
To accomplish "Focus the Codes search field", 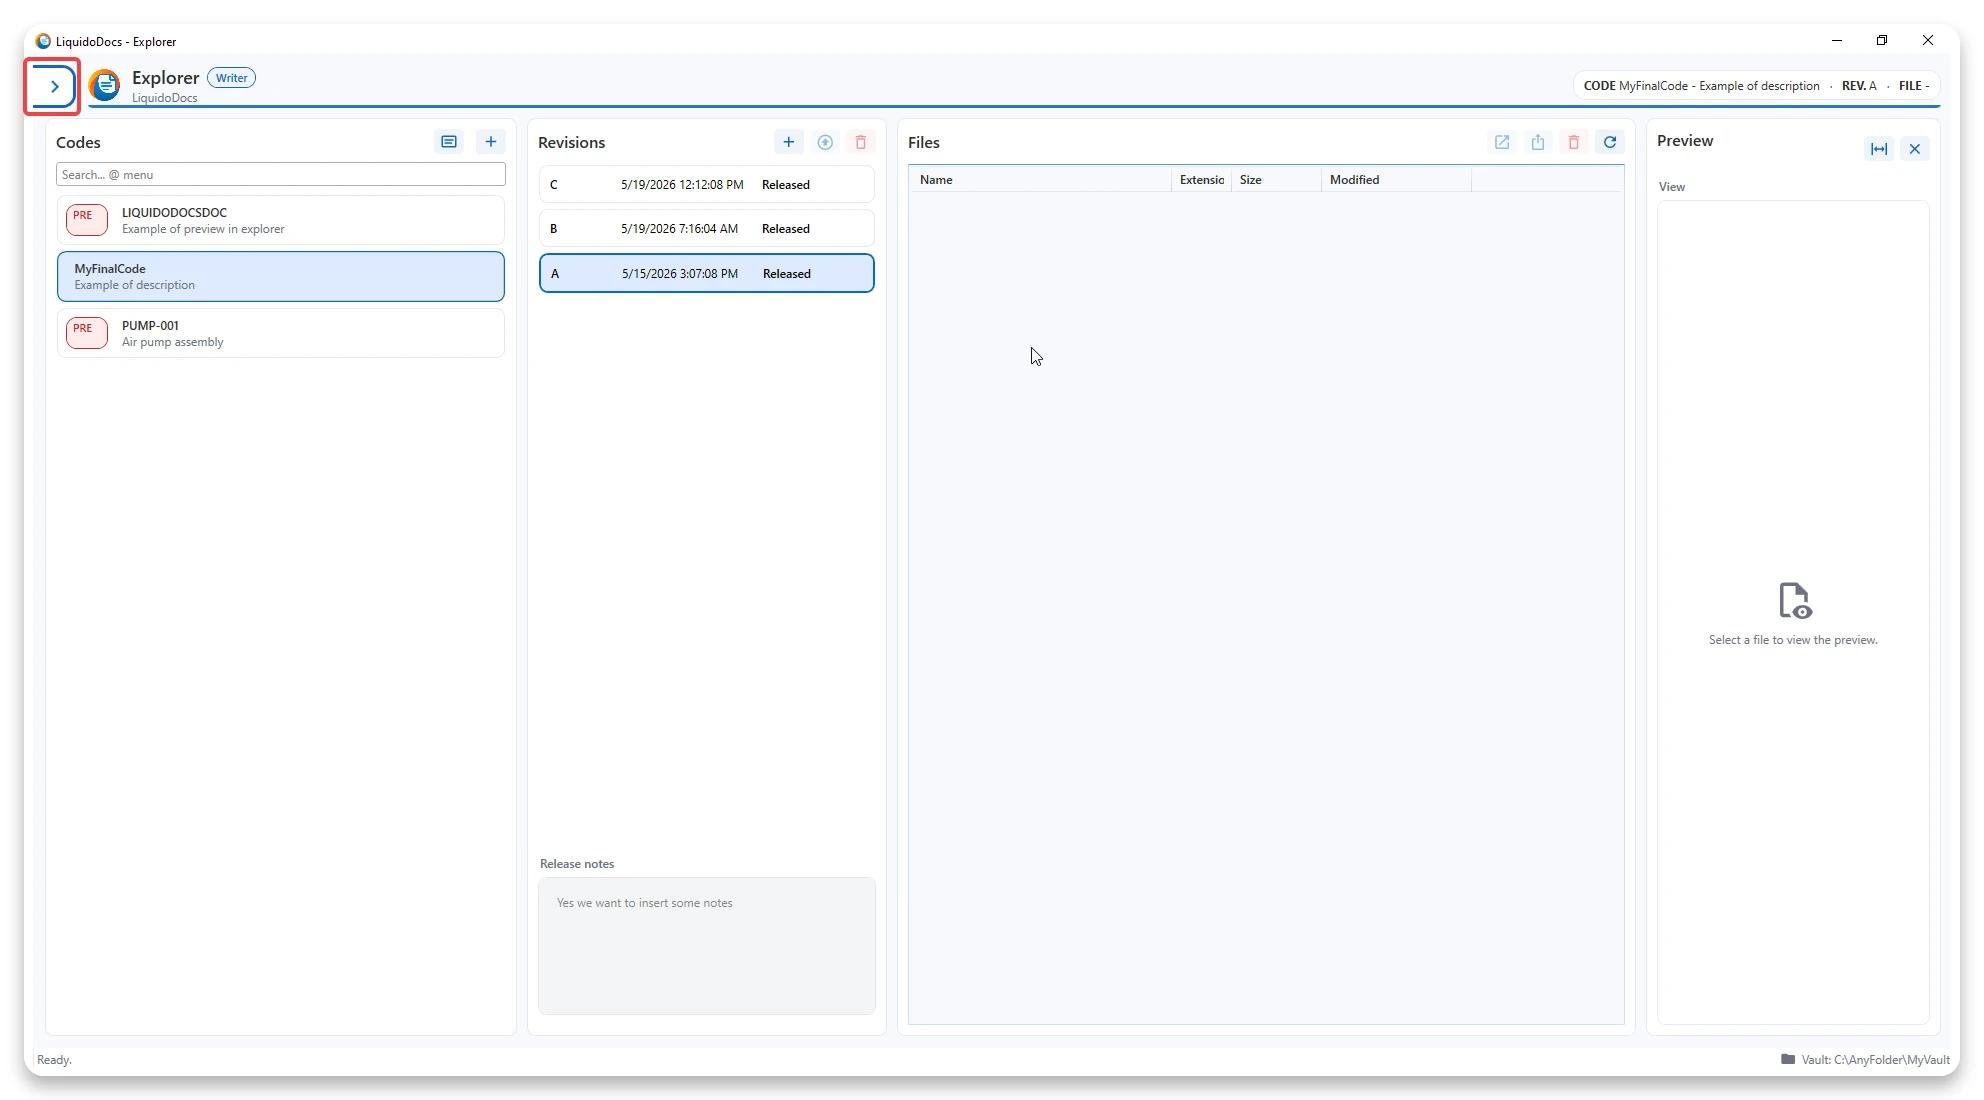I will tap(281, 174).
